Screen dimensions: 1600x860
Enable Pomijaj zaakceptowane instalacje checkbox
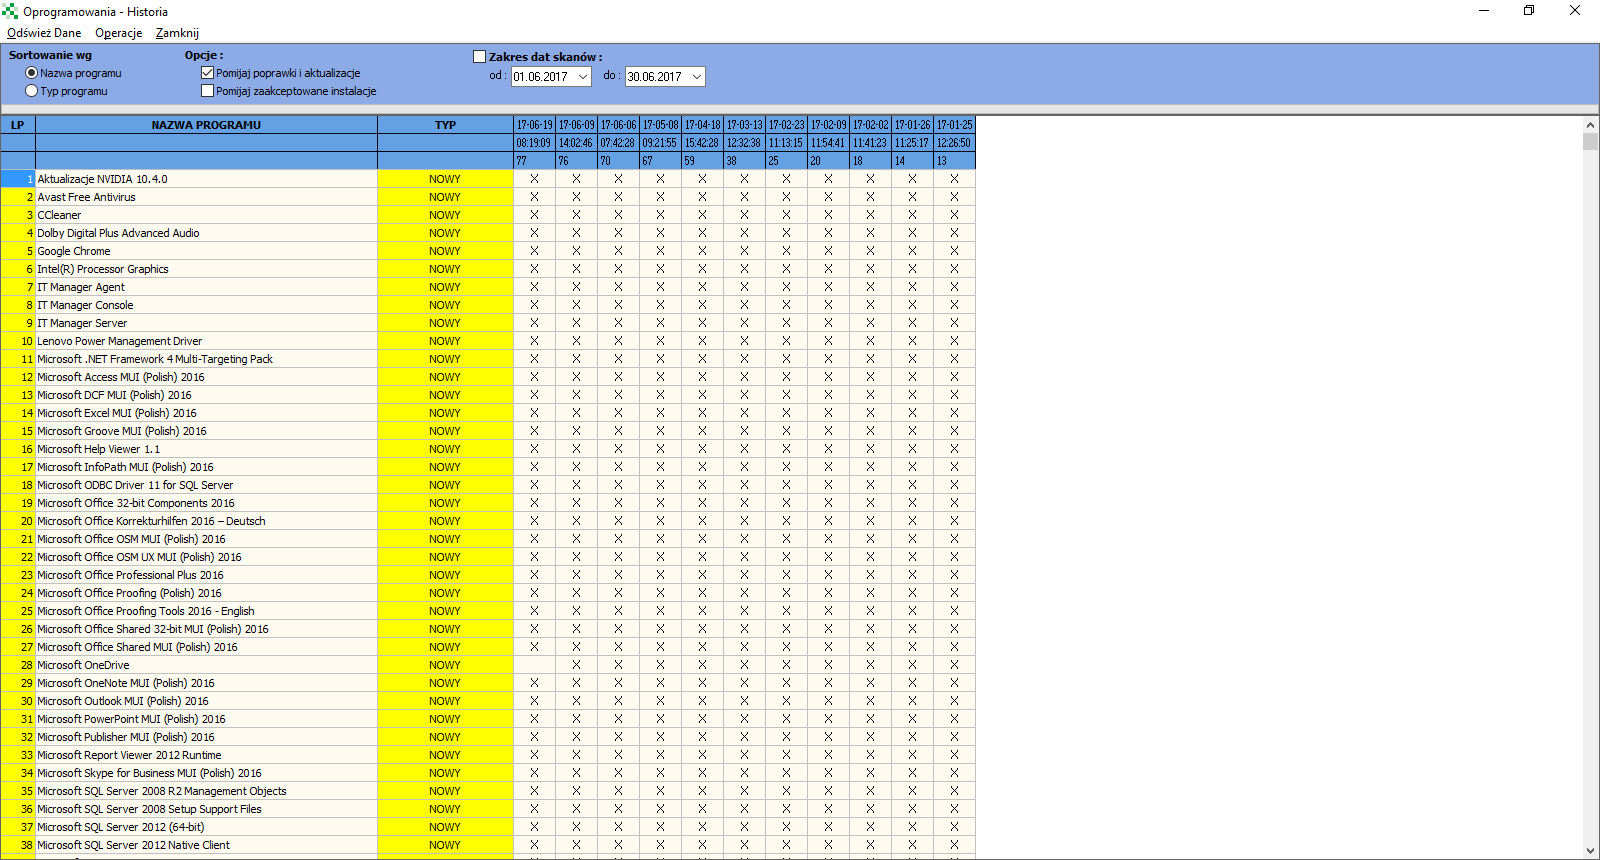[208, 91]
